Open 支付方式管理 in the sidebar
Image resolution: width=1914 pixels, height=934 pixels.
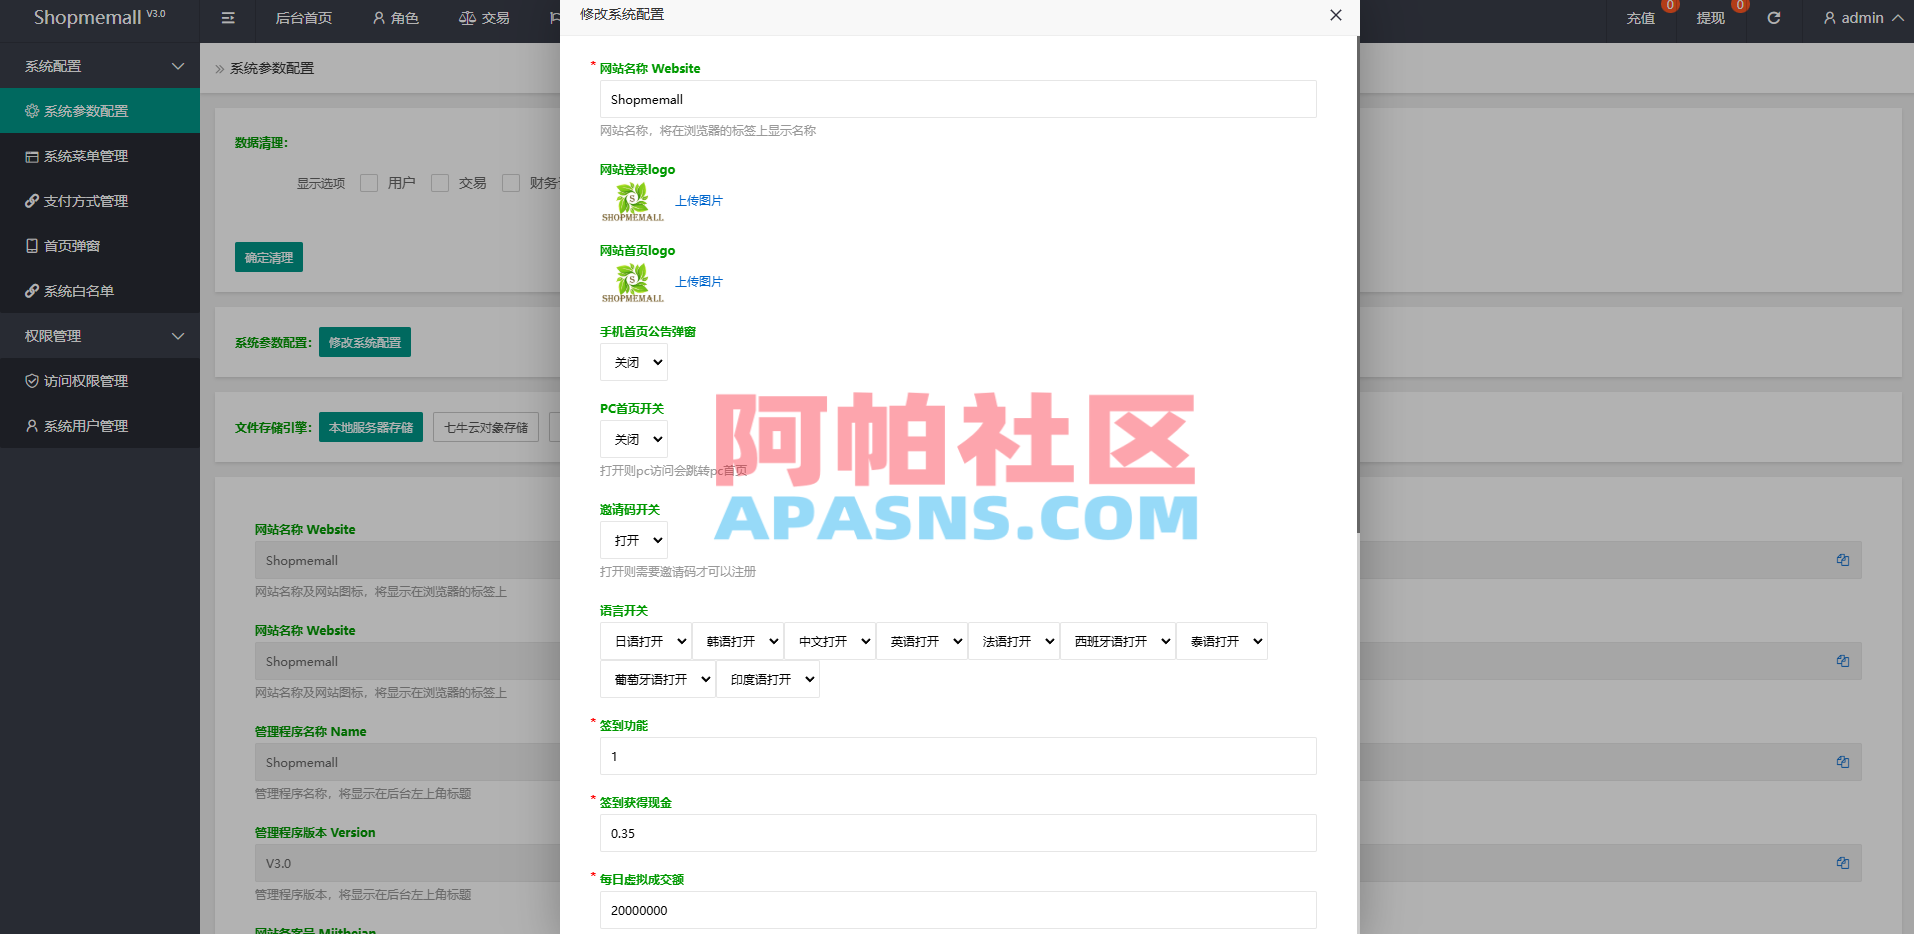point(85,201)
